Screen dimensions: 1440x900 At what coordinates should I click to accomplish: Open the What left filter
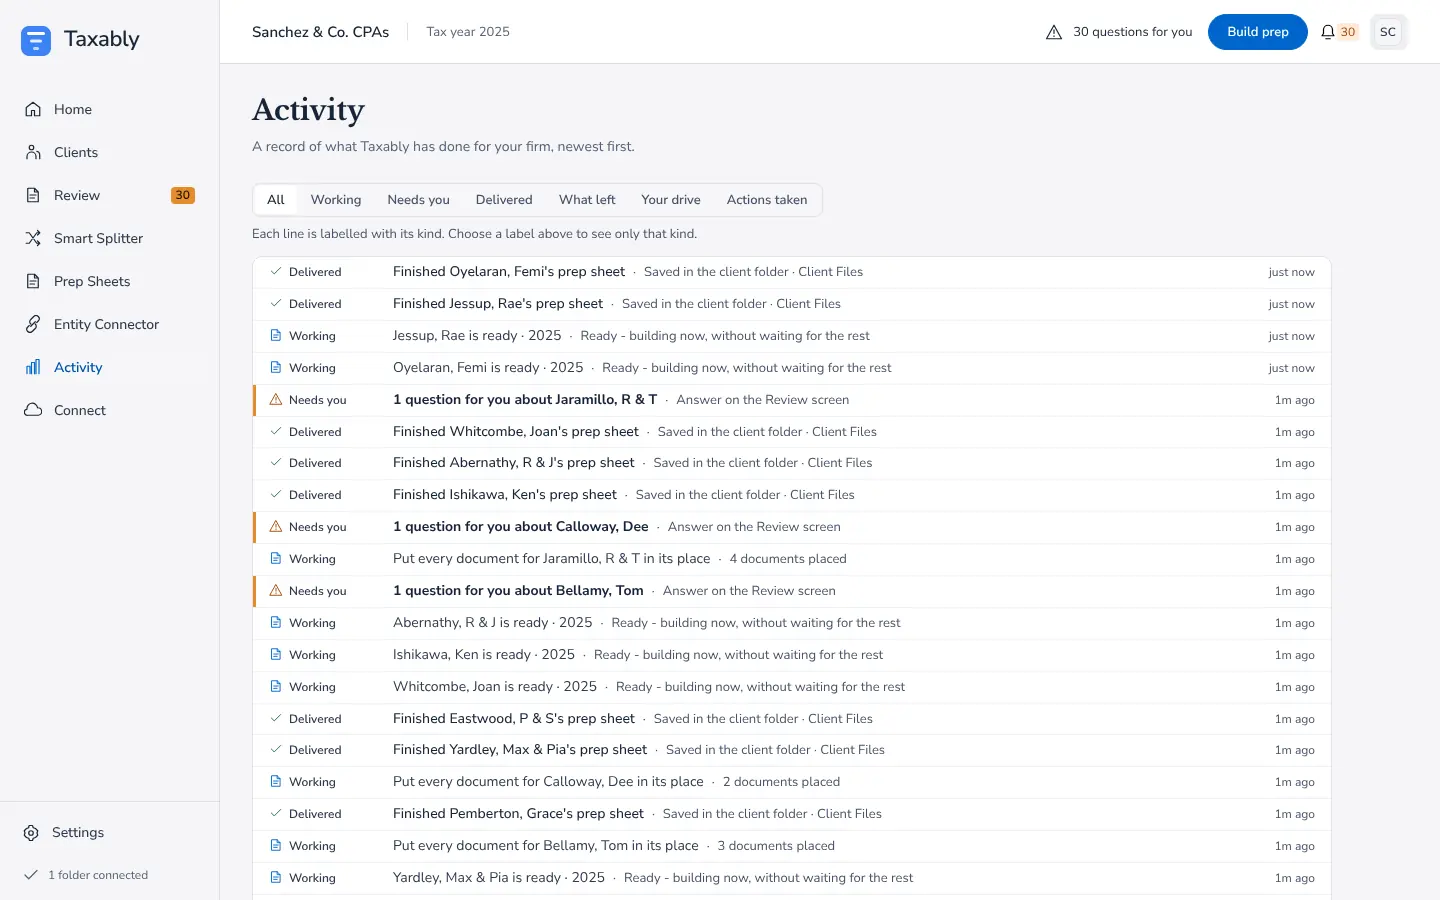click(x=587, y=200)
